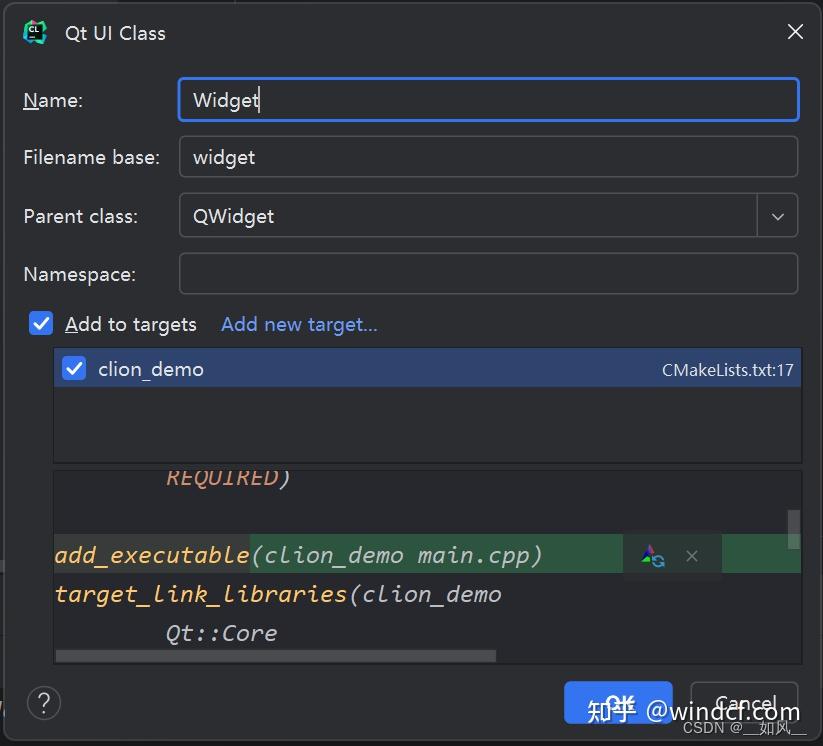Click the code preview vertical scrollbar thumb
Image resolution: width=823 pixels, height=746 pixels.
(794, 529)
